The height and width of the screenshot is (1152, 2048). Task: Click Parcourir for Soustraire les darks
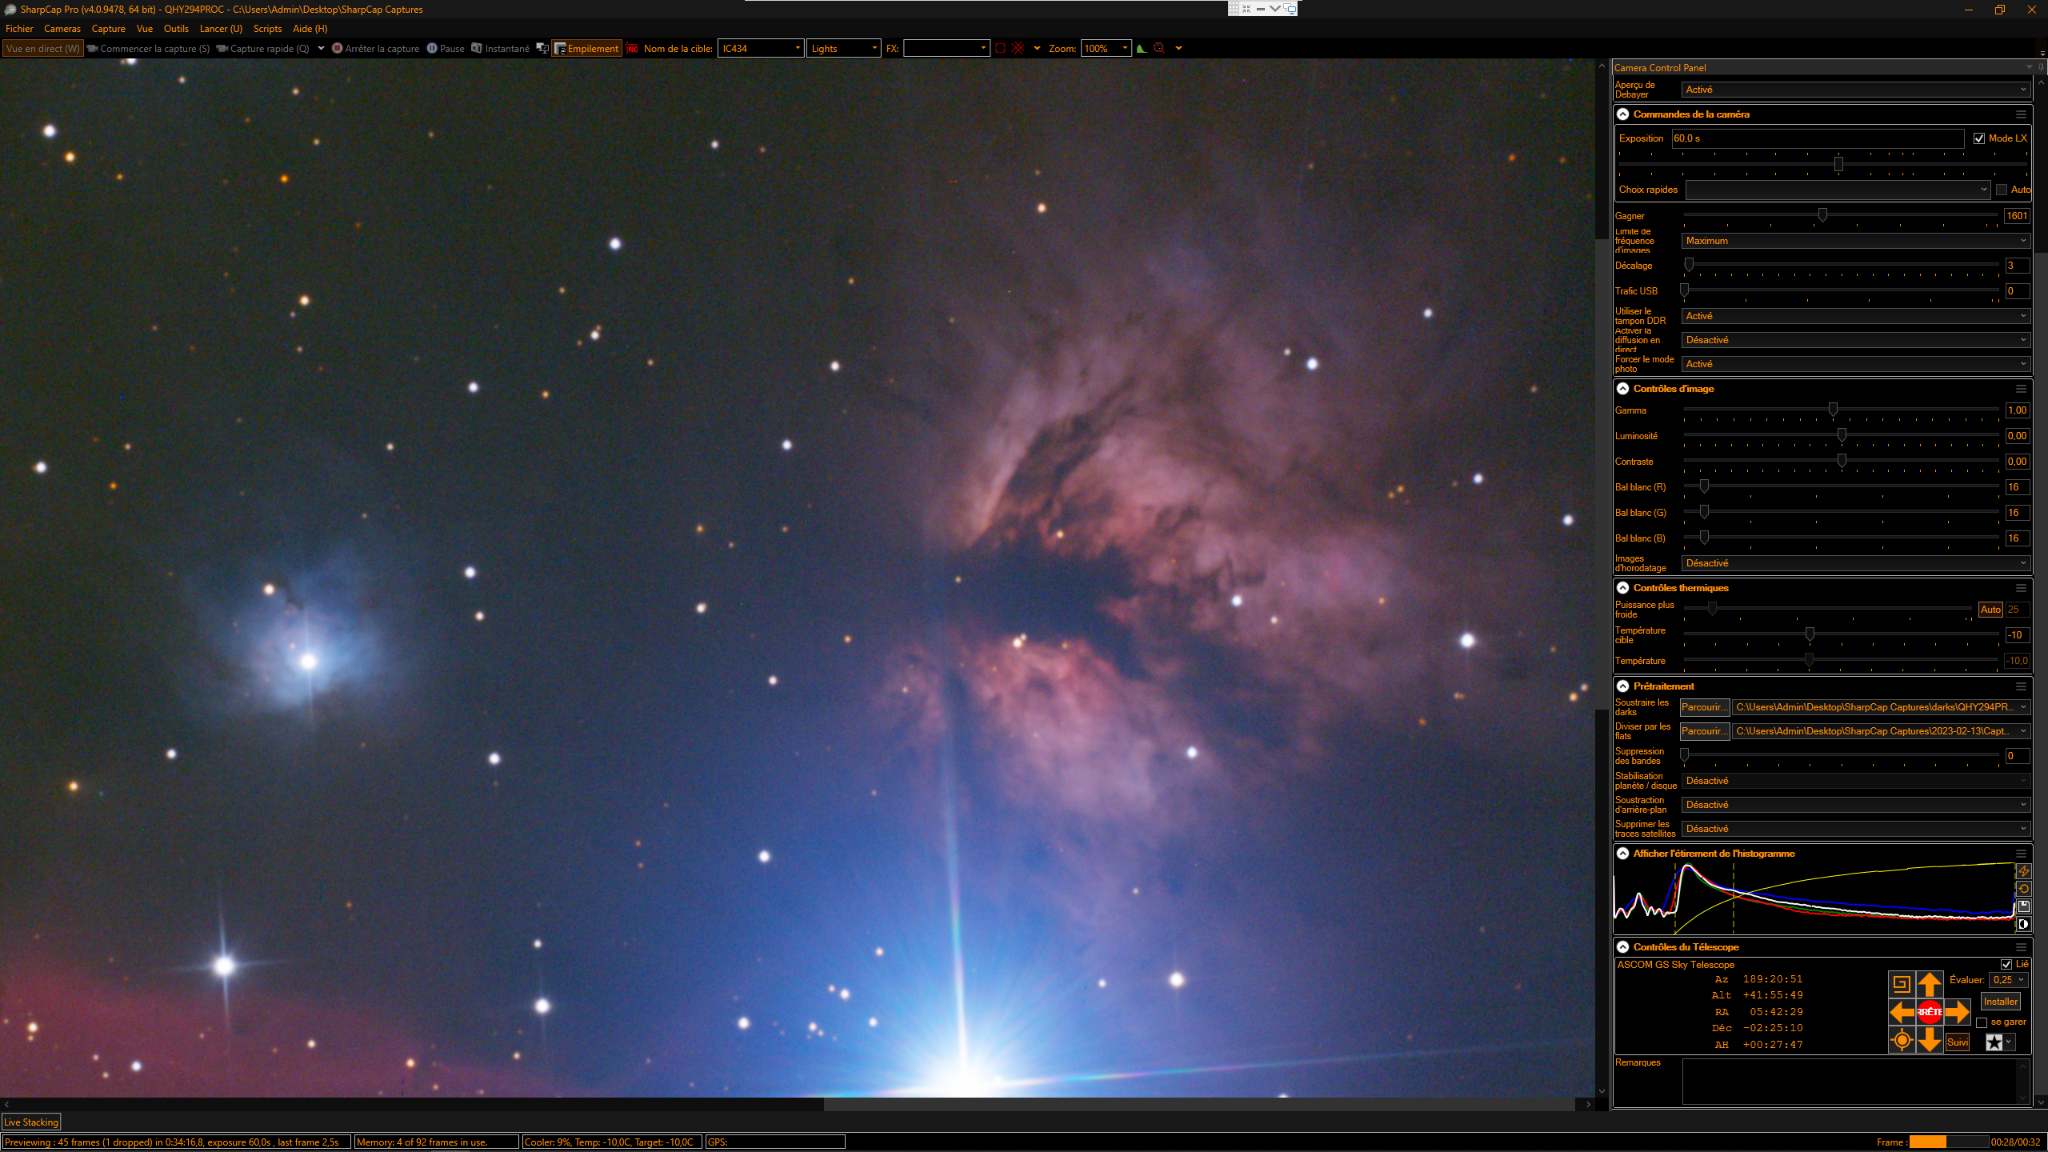(x=1704, y=707)
